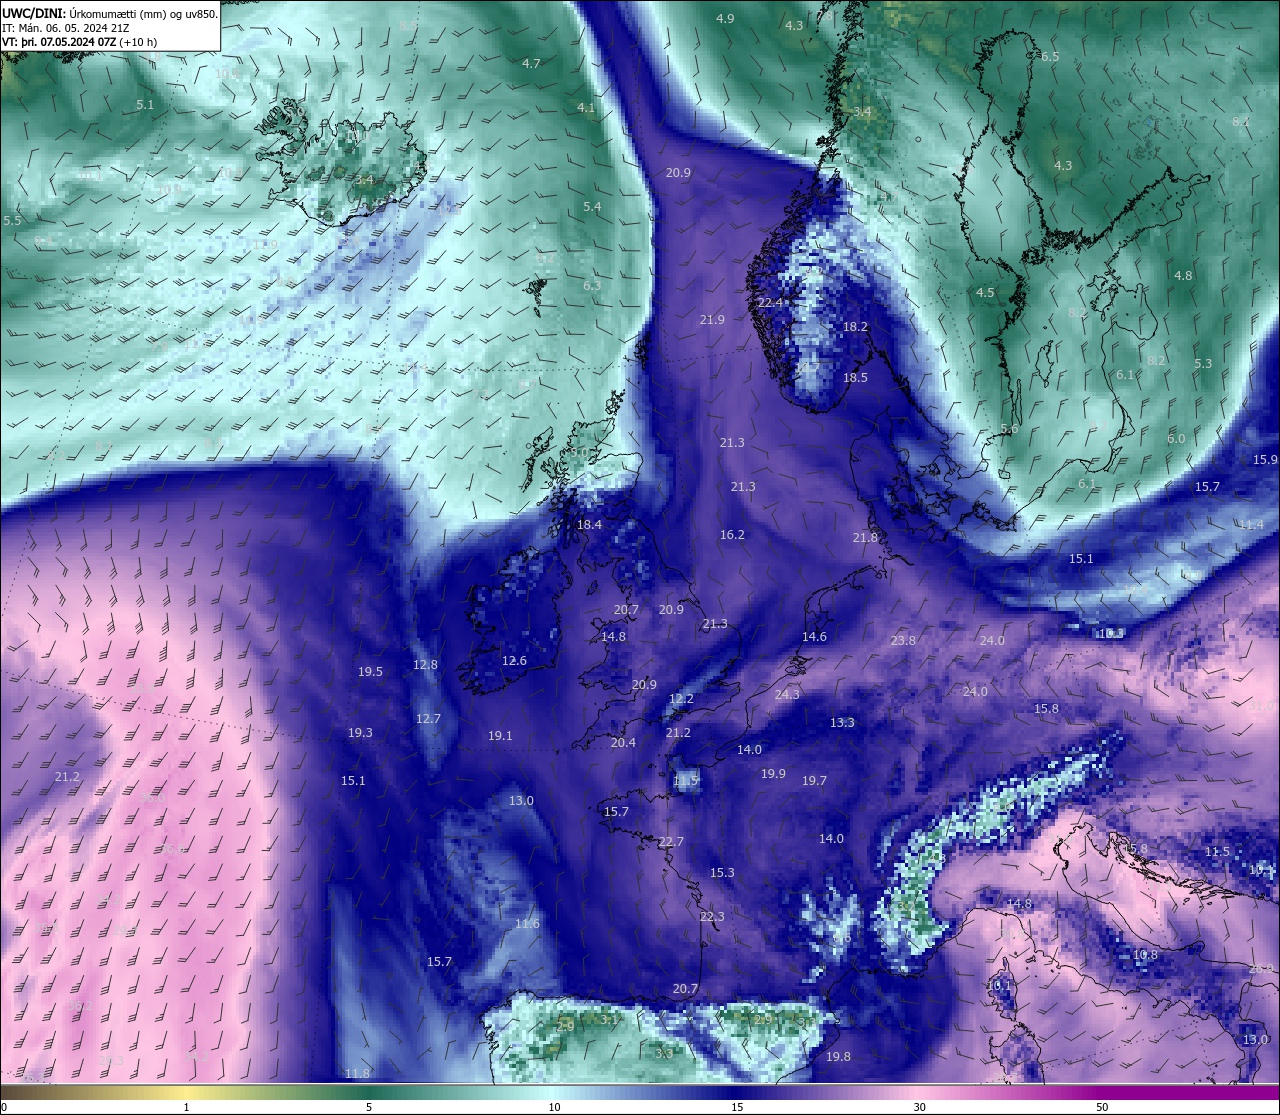Click the map value 19.8
Image resolution: width=1280 pixels, height=1115 pixels.
(x=838, y=1057)
